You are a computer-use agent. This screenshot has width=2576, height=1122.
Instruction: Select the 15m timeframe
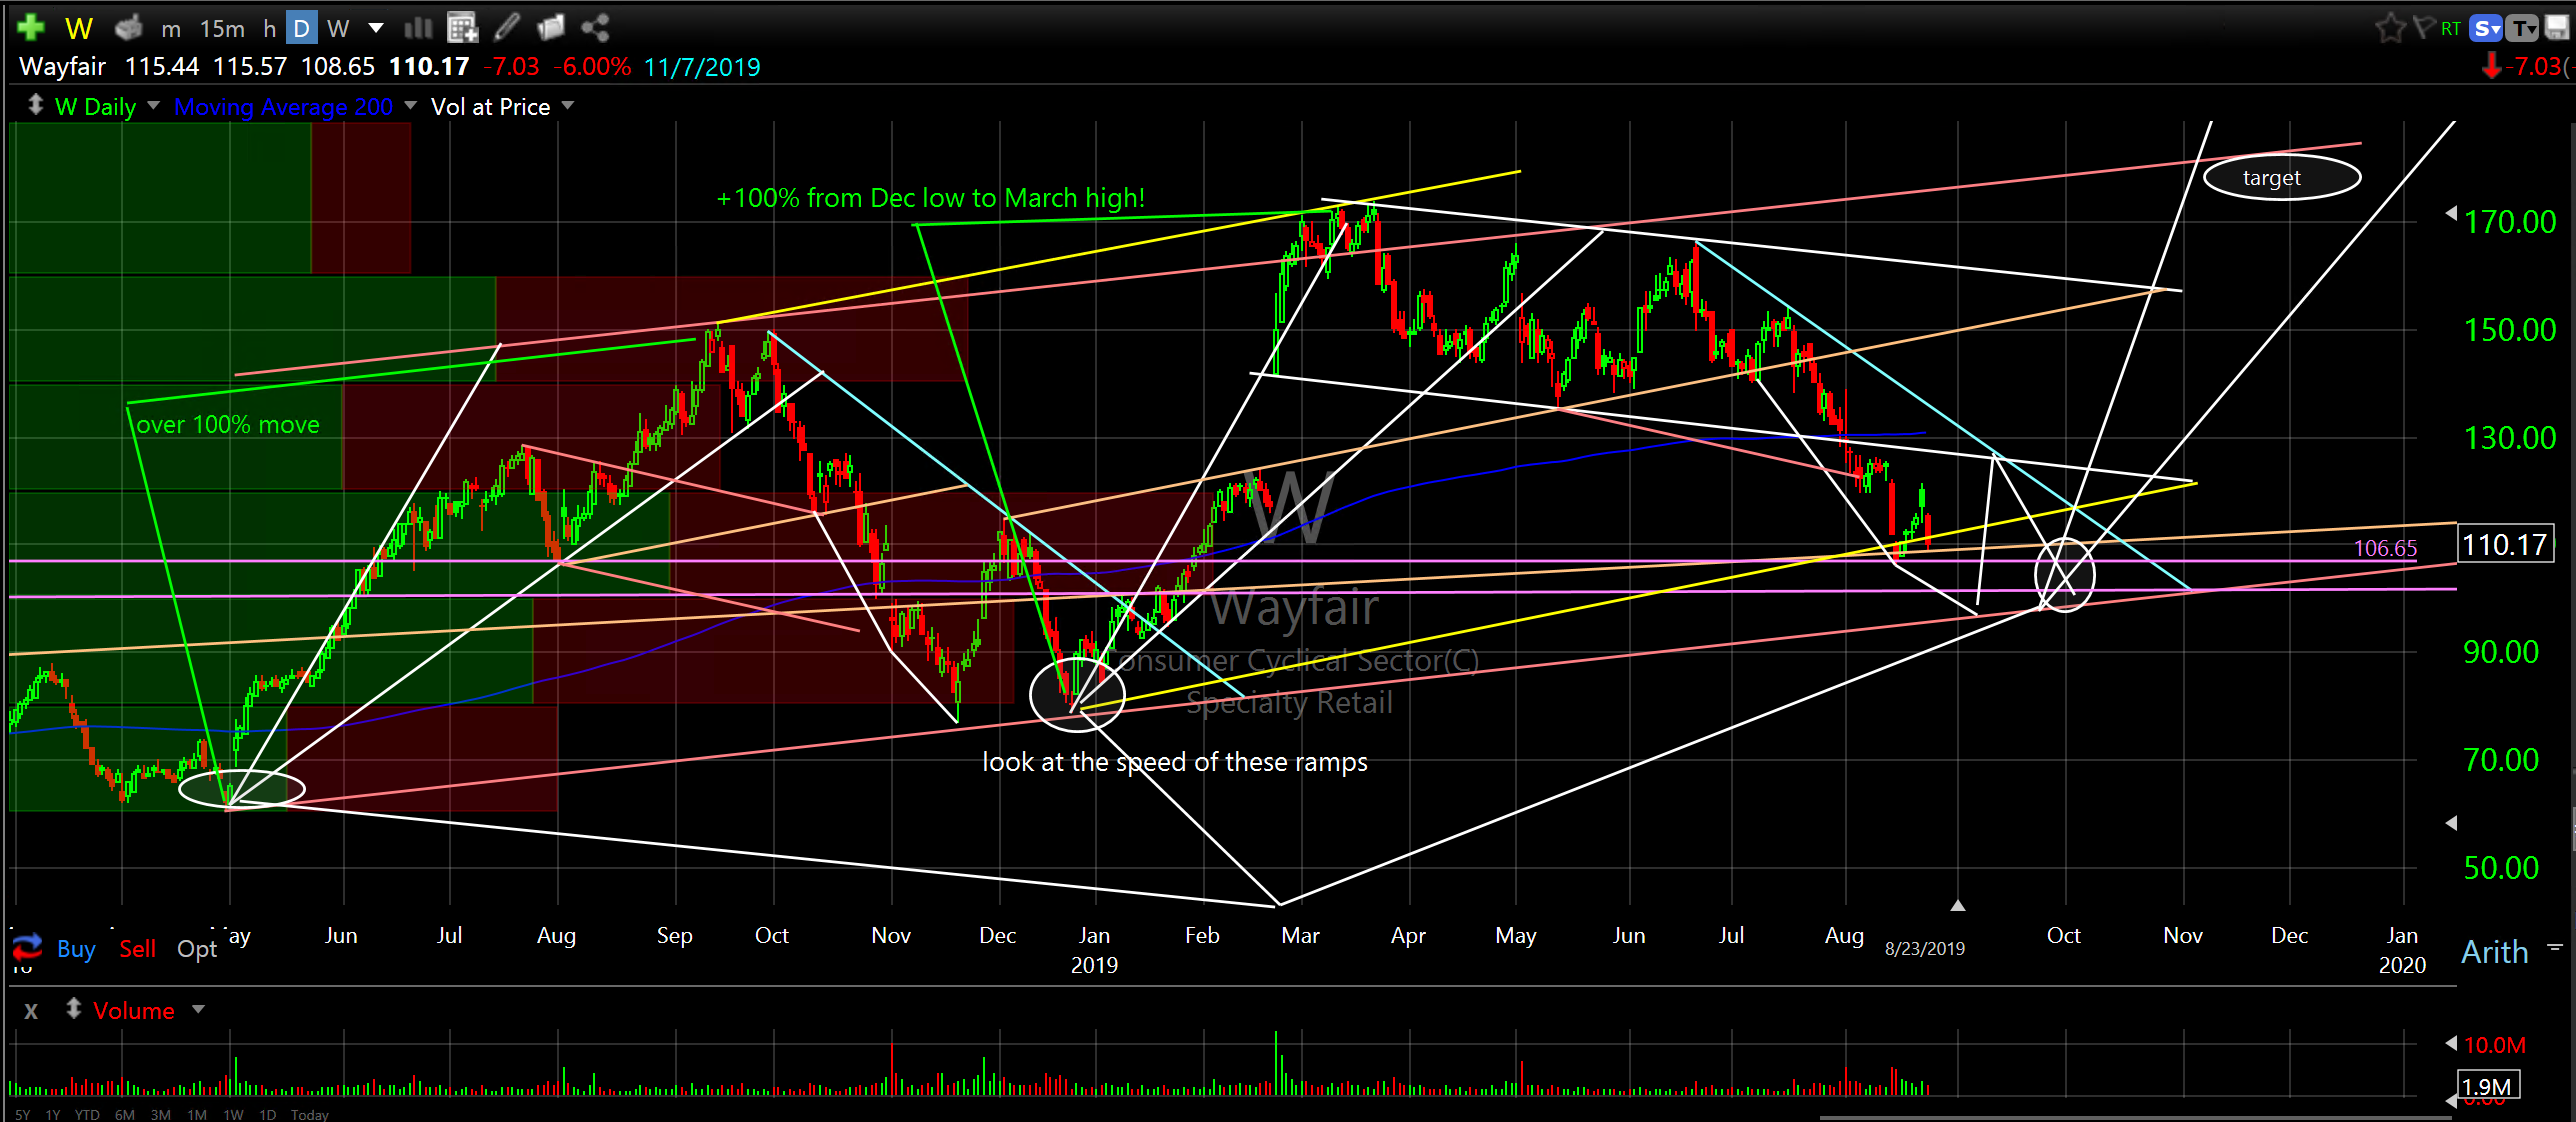[x=221, y=28]
